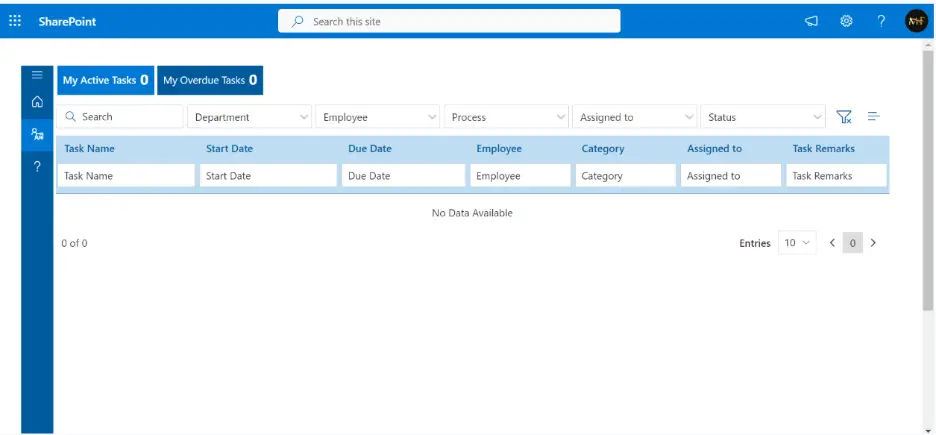Click the sidebar help question icon
The width and height of the screenshot is (936, 435).
click(37, 166)
